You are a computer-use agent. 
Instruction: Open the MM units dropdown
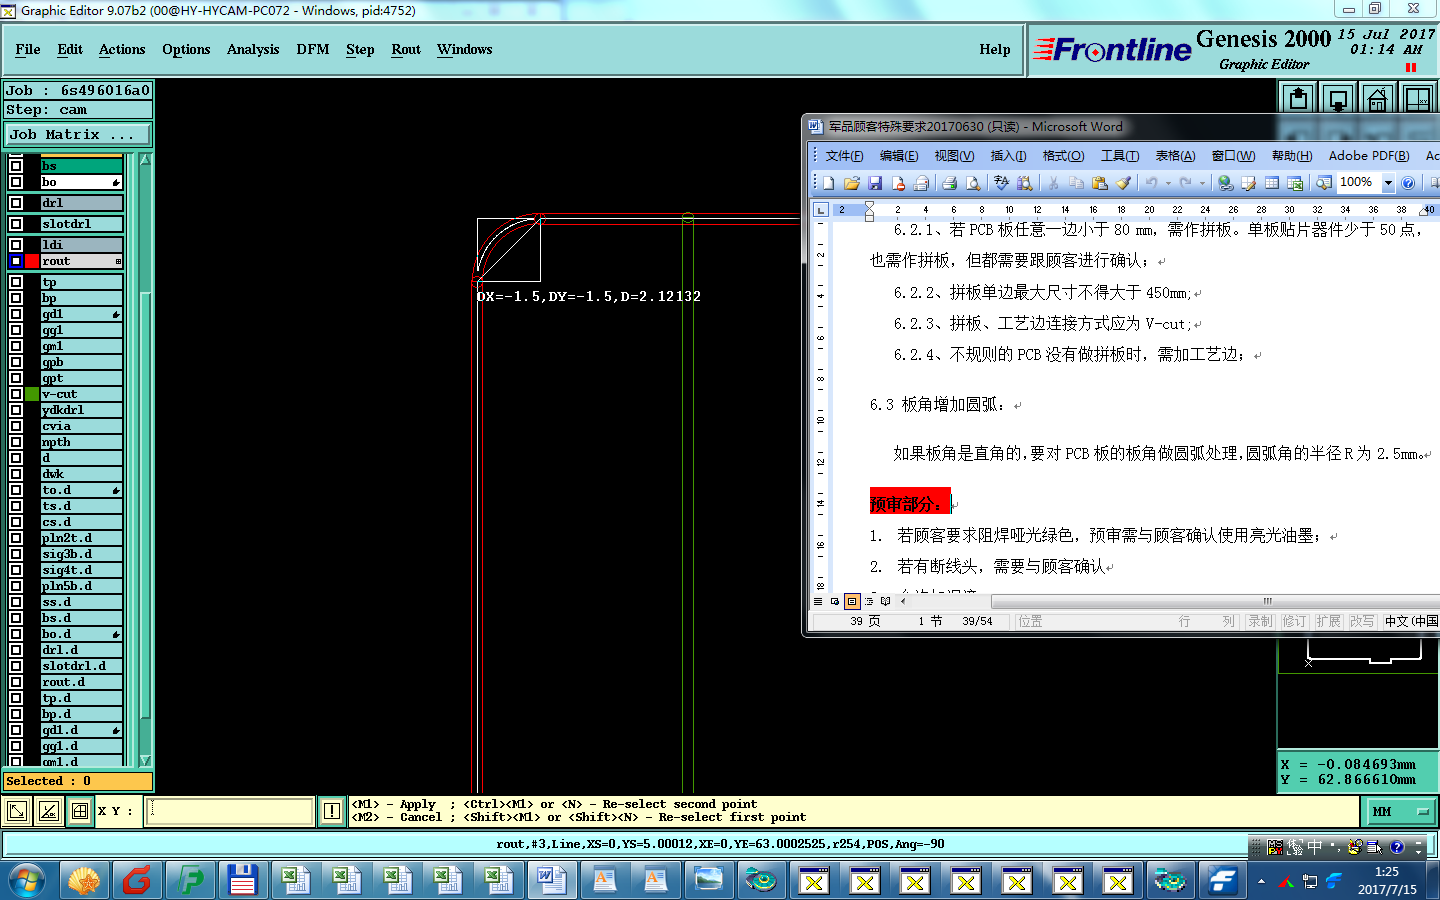point(1400,811)
